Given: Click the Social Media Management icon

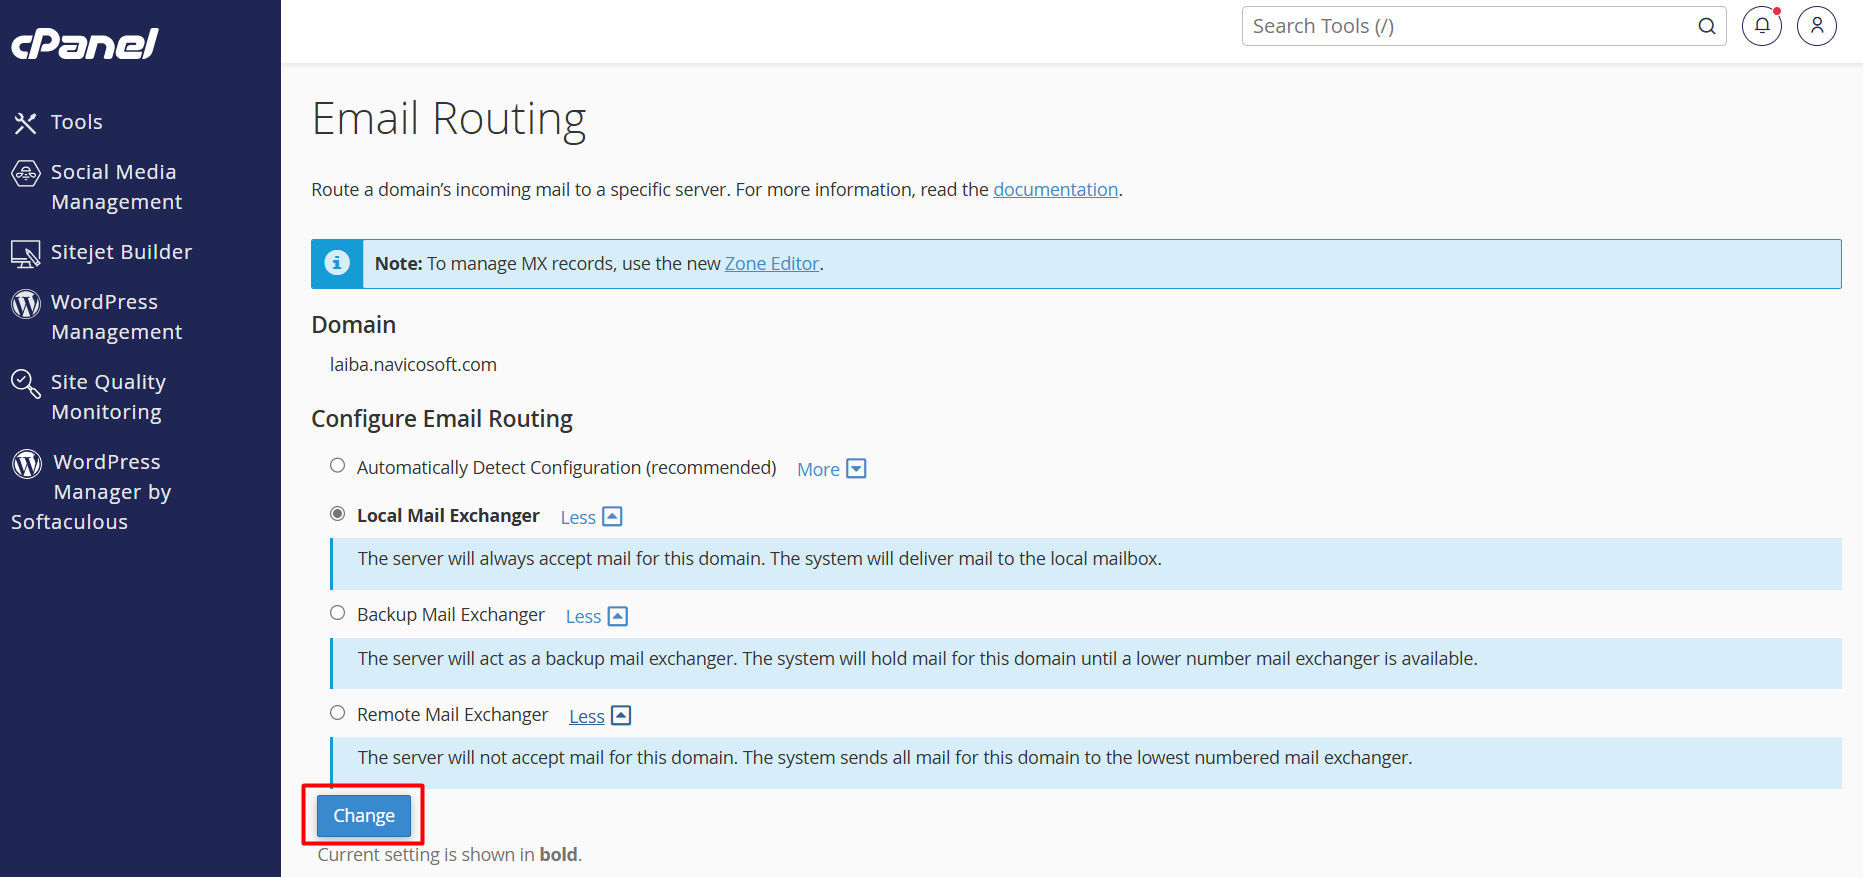Looking at the screenshot, I should point(26,173).
